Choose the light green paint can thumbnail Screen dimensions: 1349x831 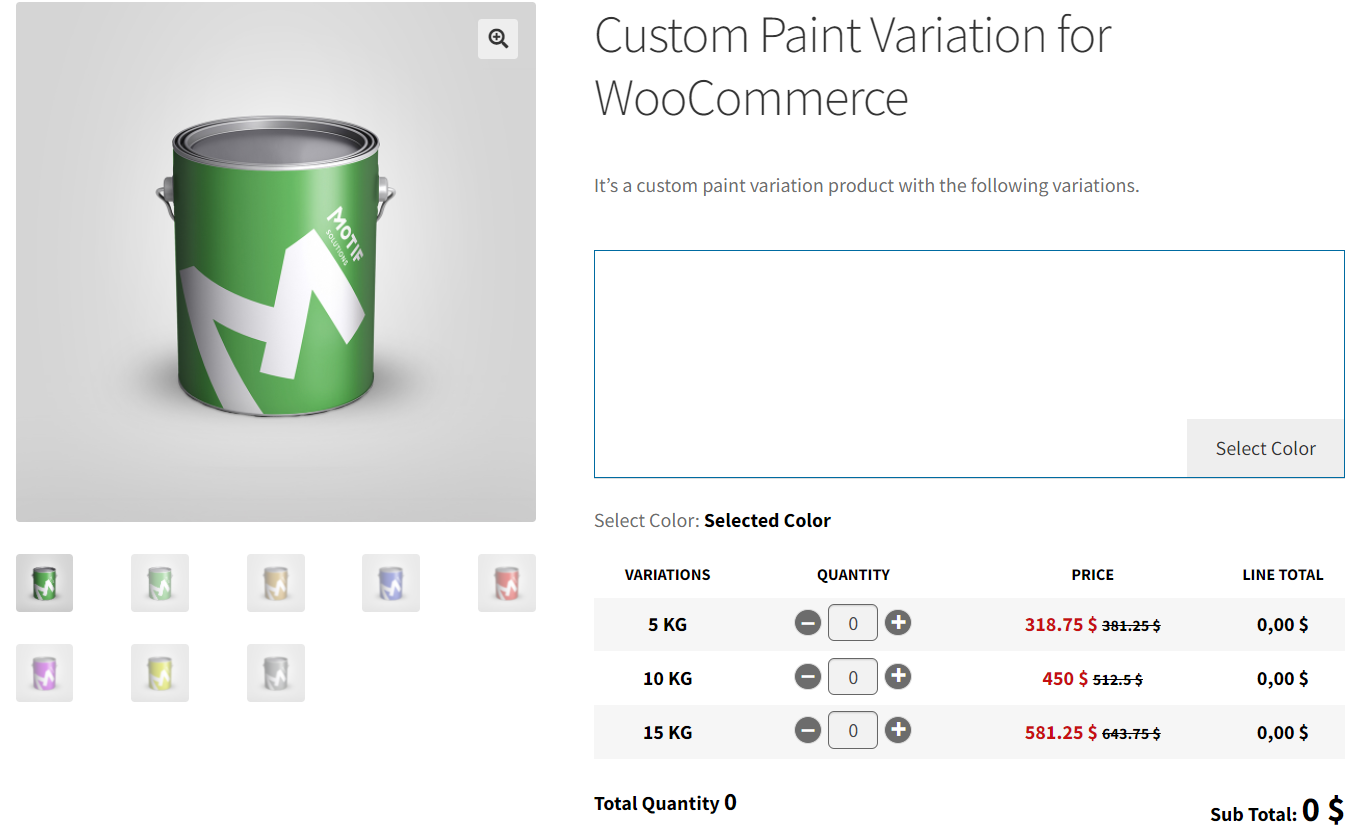pyautogui.click(x=160, y=583)
